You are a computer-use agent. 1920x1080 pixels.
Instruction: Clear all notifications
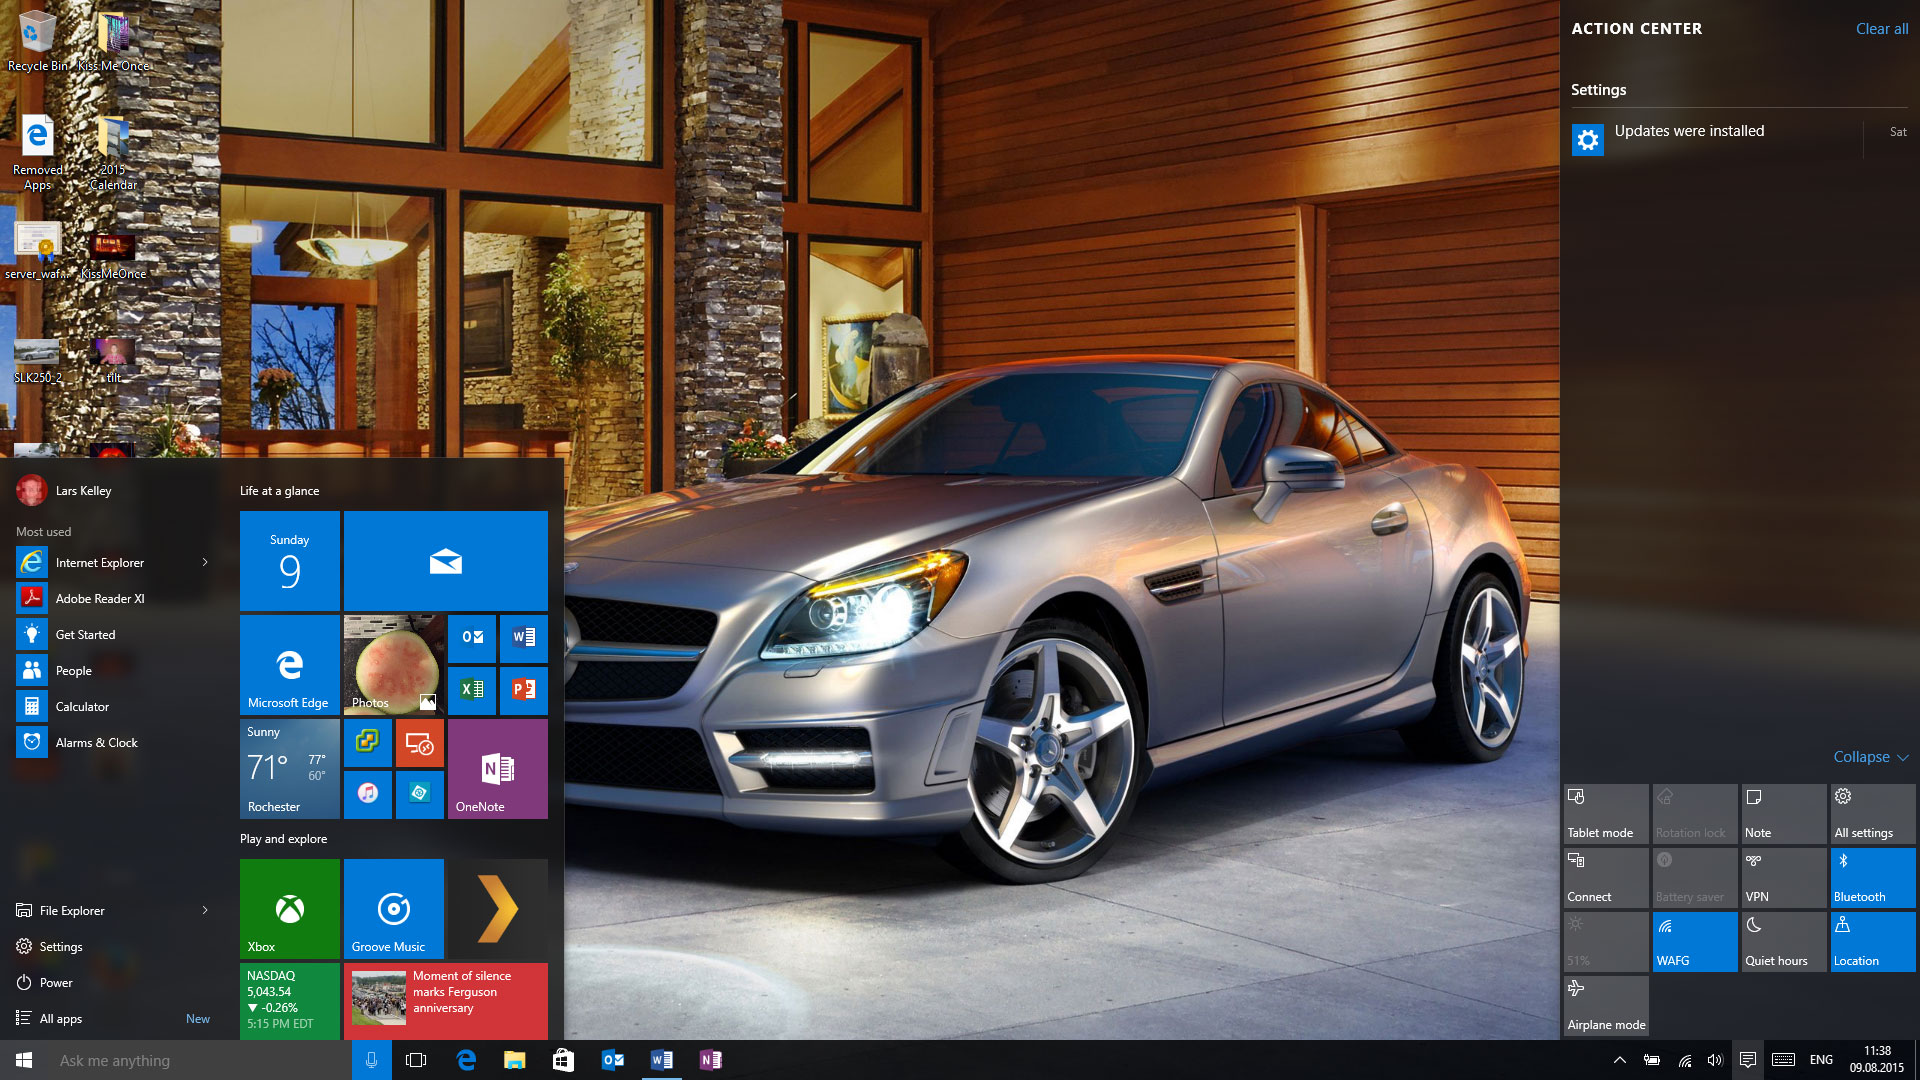click(1881, 29)
